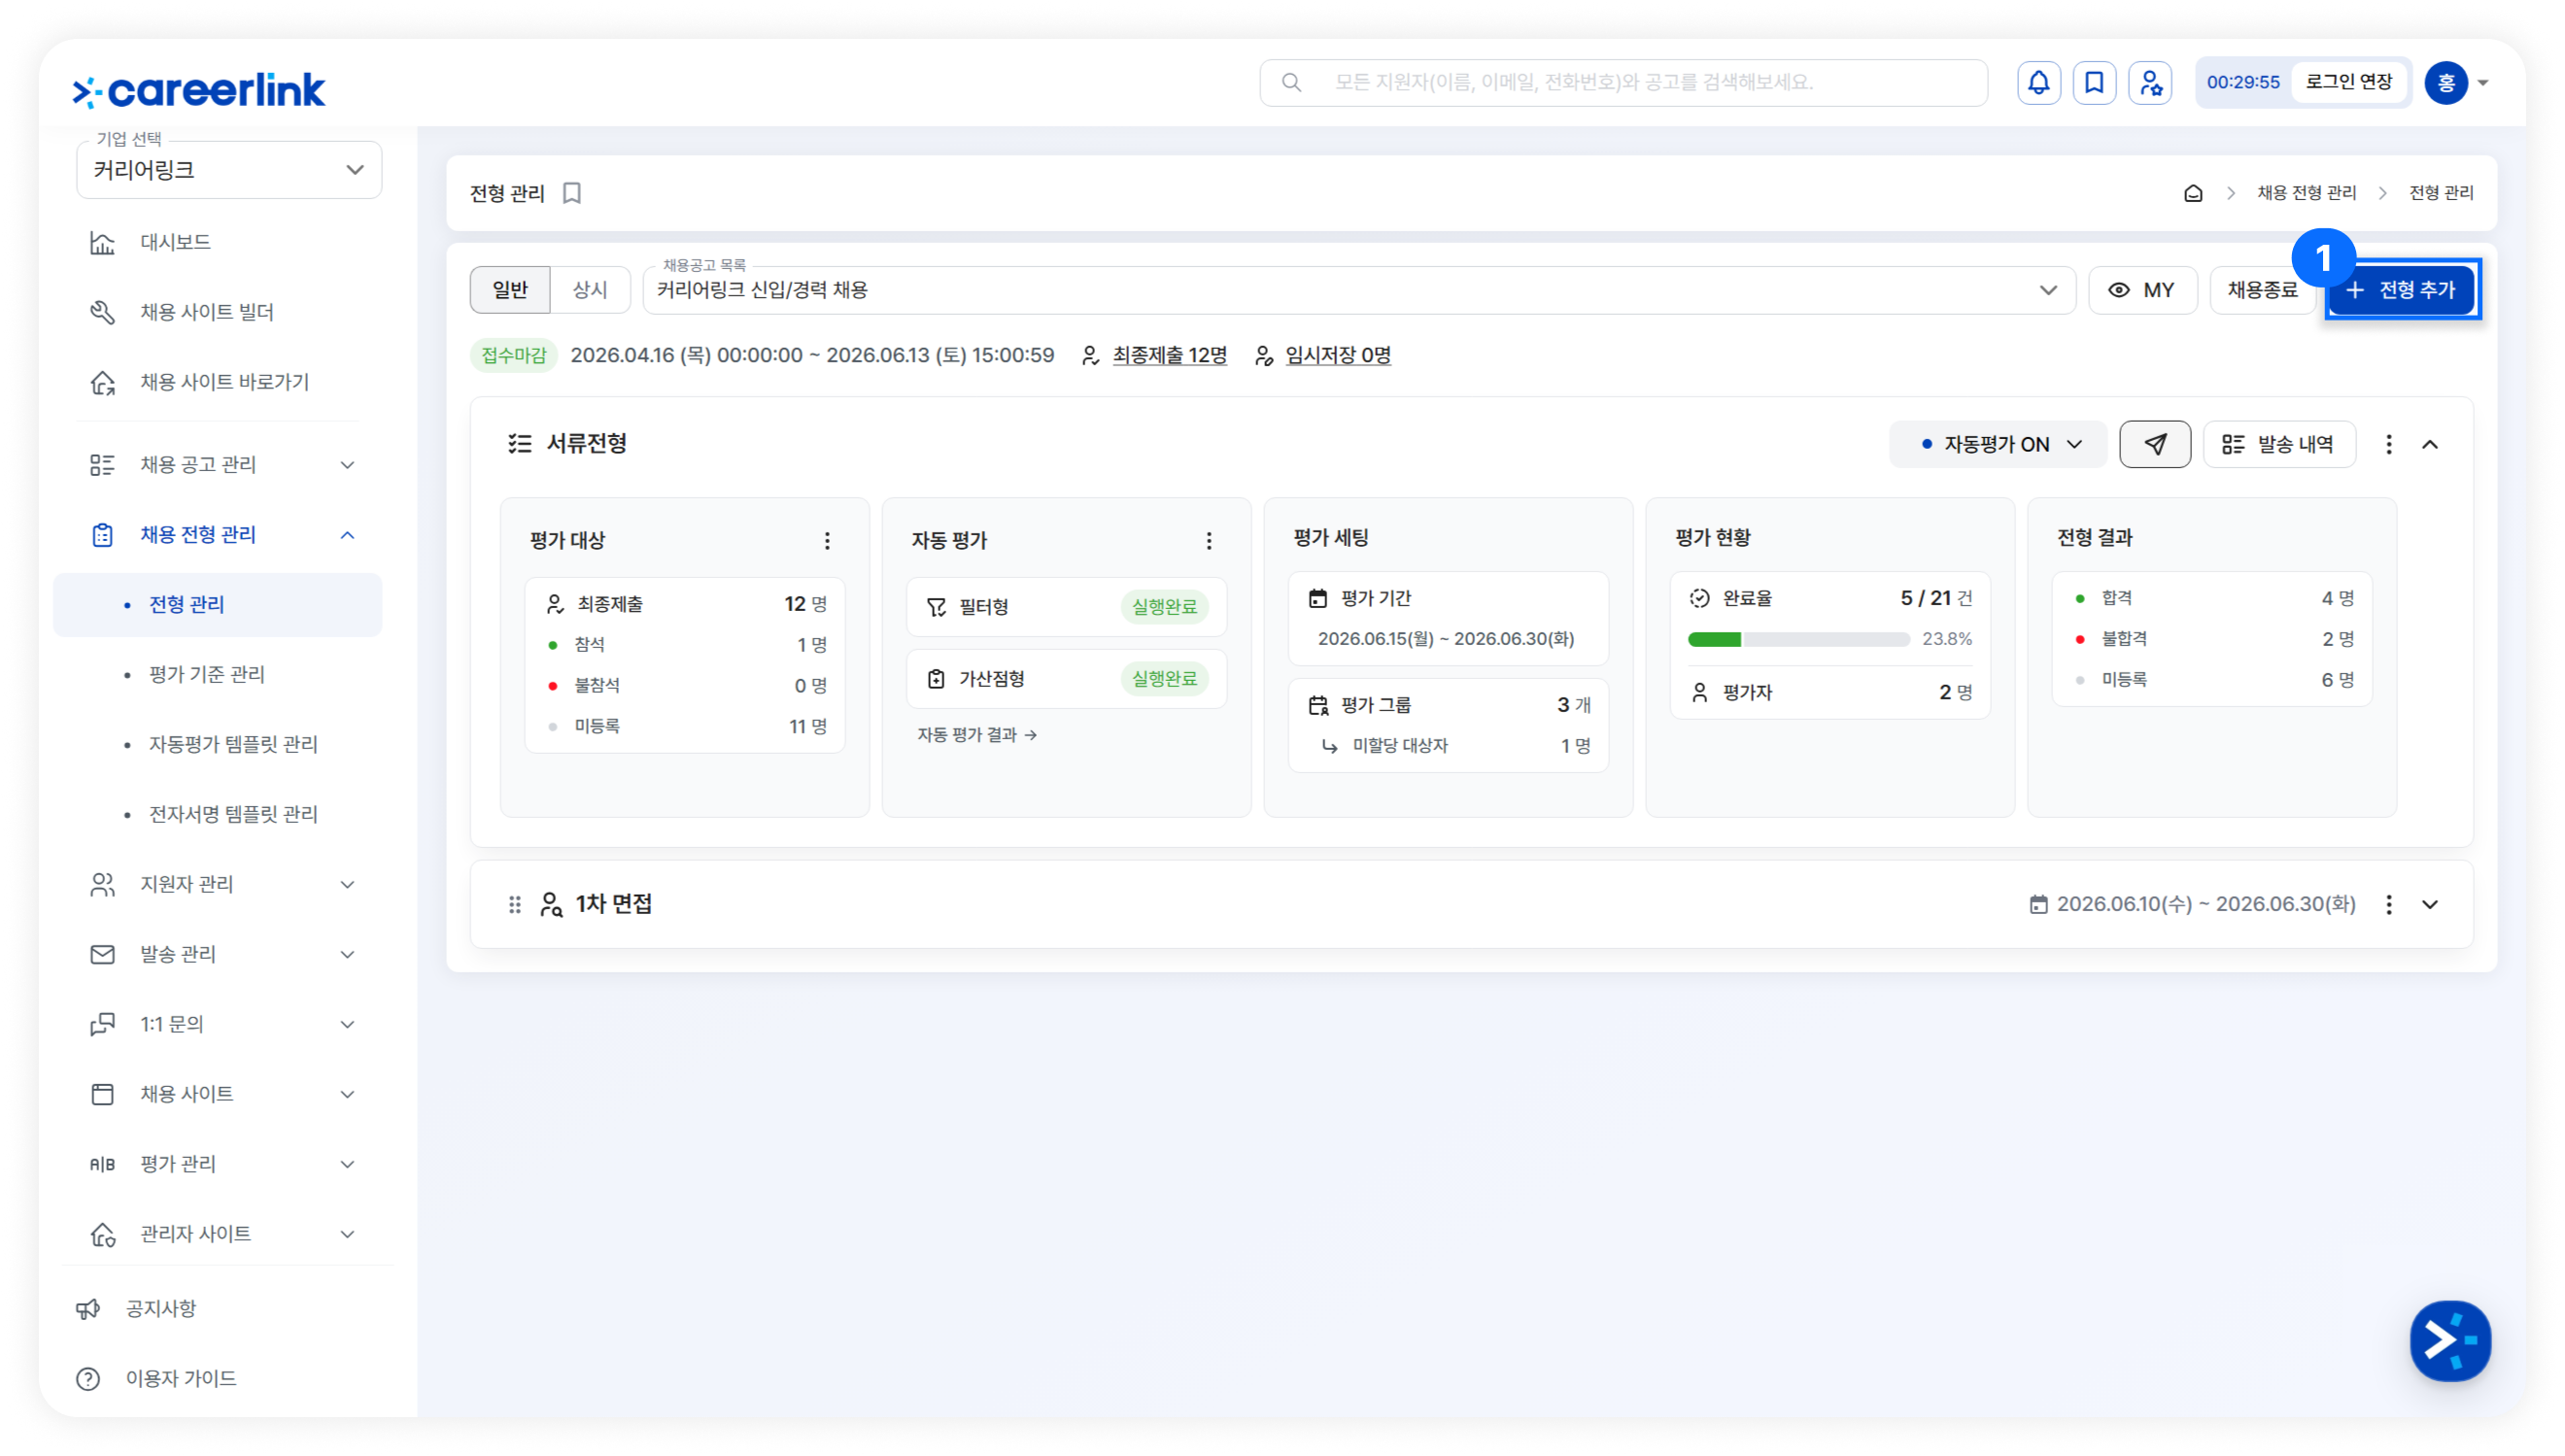
Task: Click the 채용 사이트 바로가기 house icon
Action: click(102, 382)
